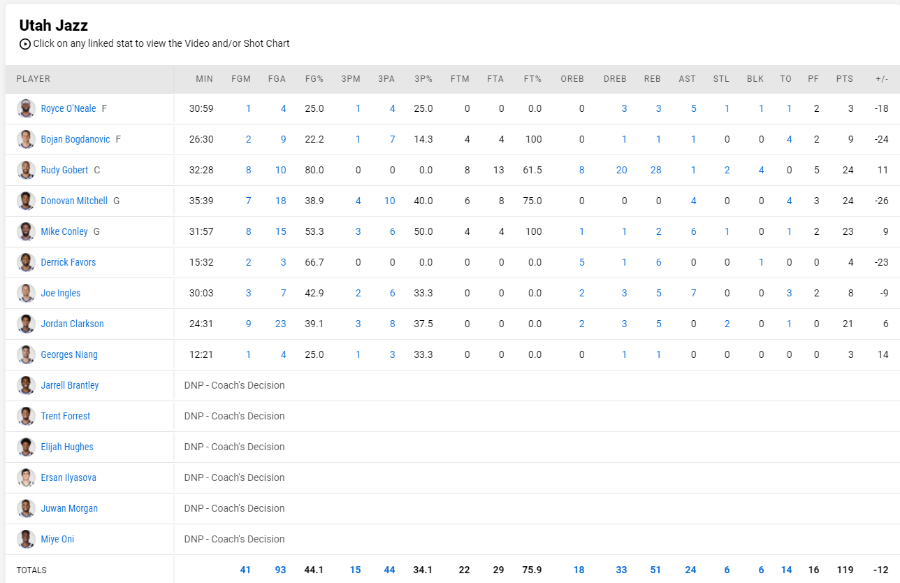
Task: Click Georges Niang's headshot photo
Action: tap(26, 355)
